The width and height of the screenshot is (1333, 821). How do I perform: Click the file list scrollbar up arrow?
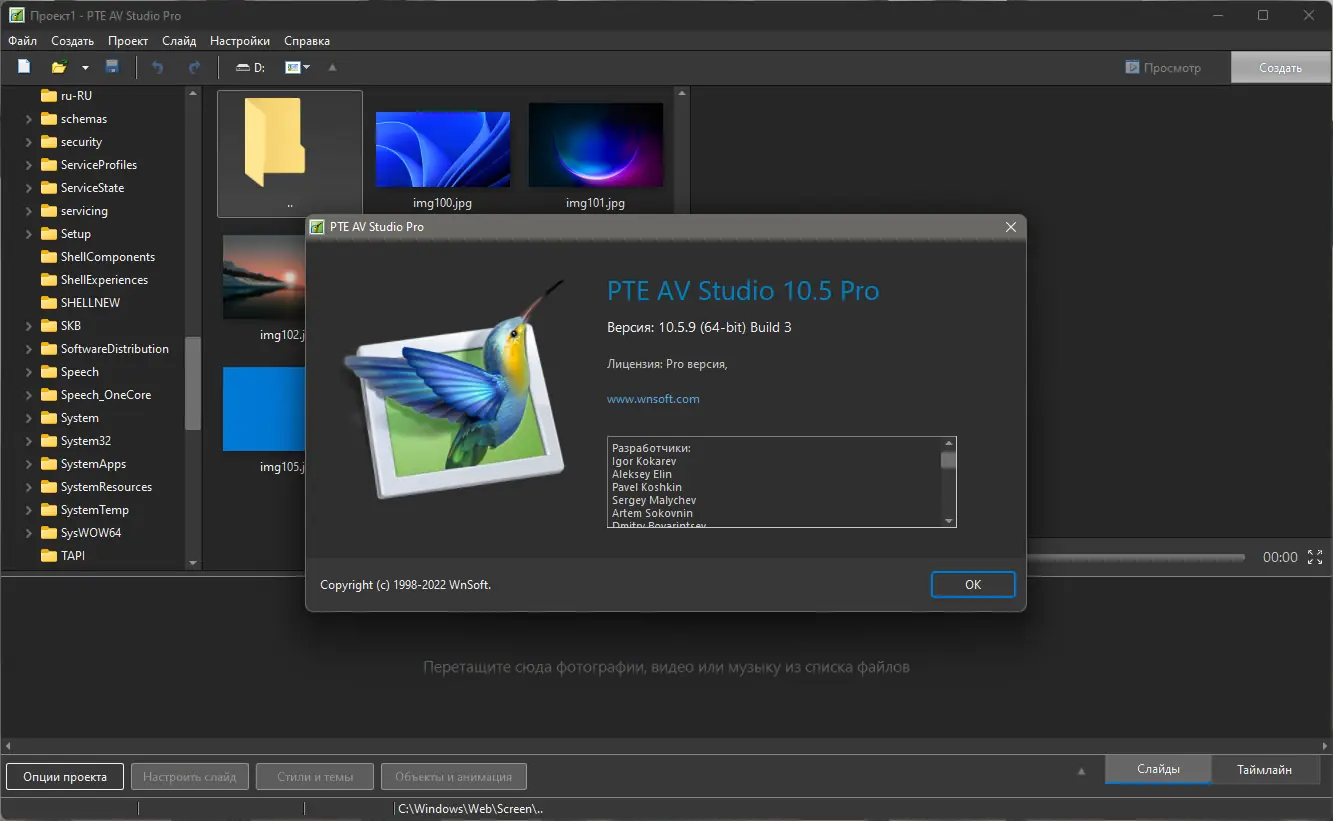pos(682,95)
